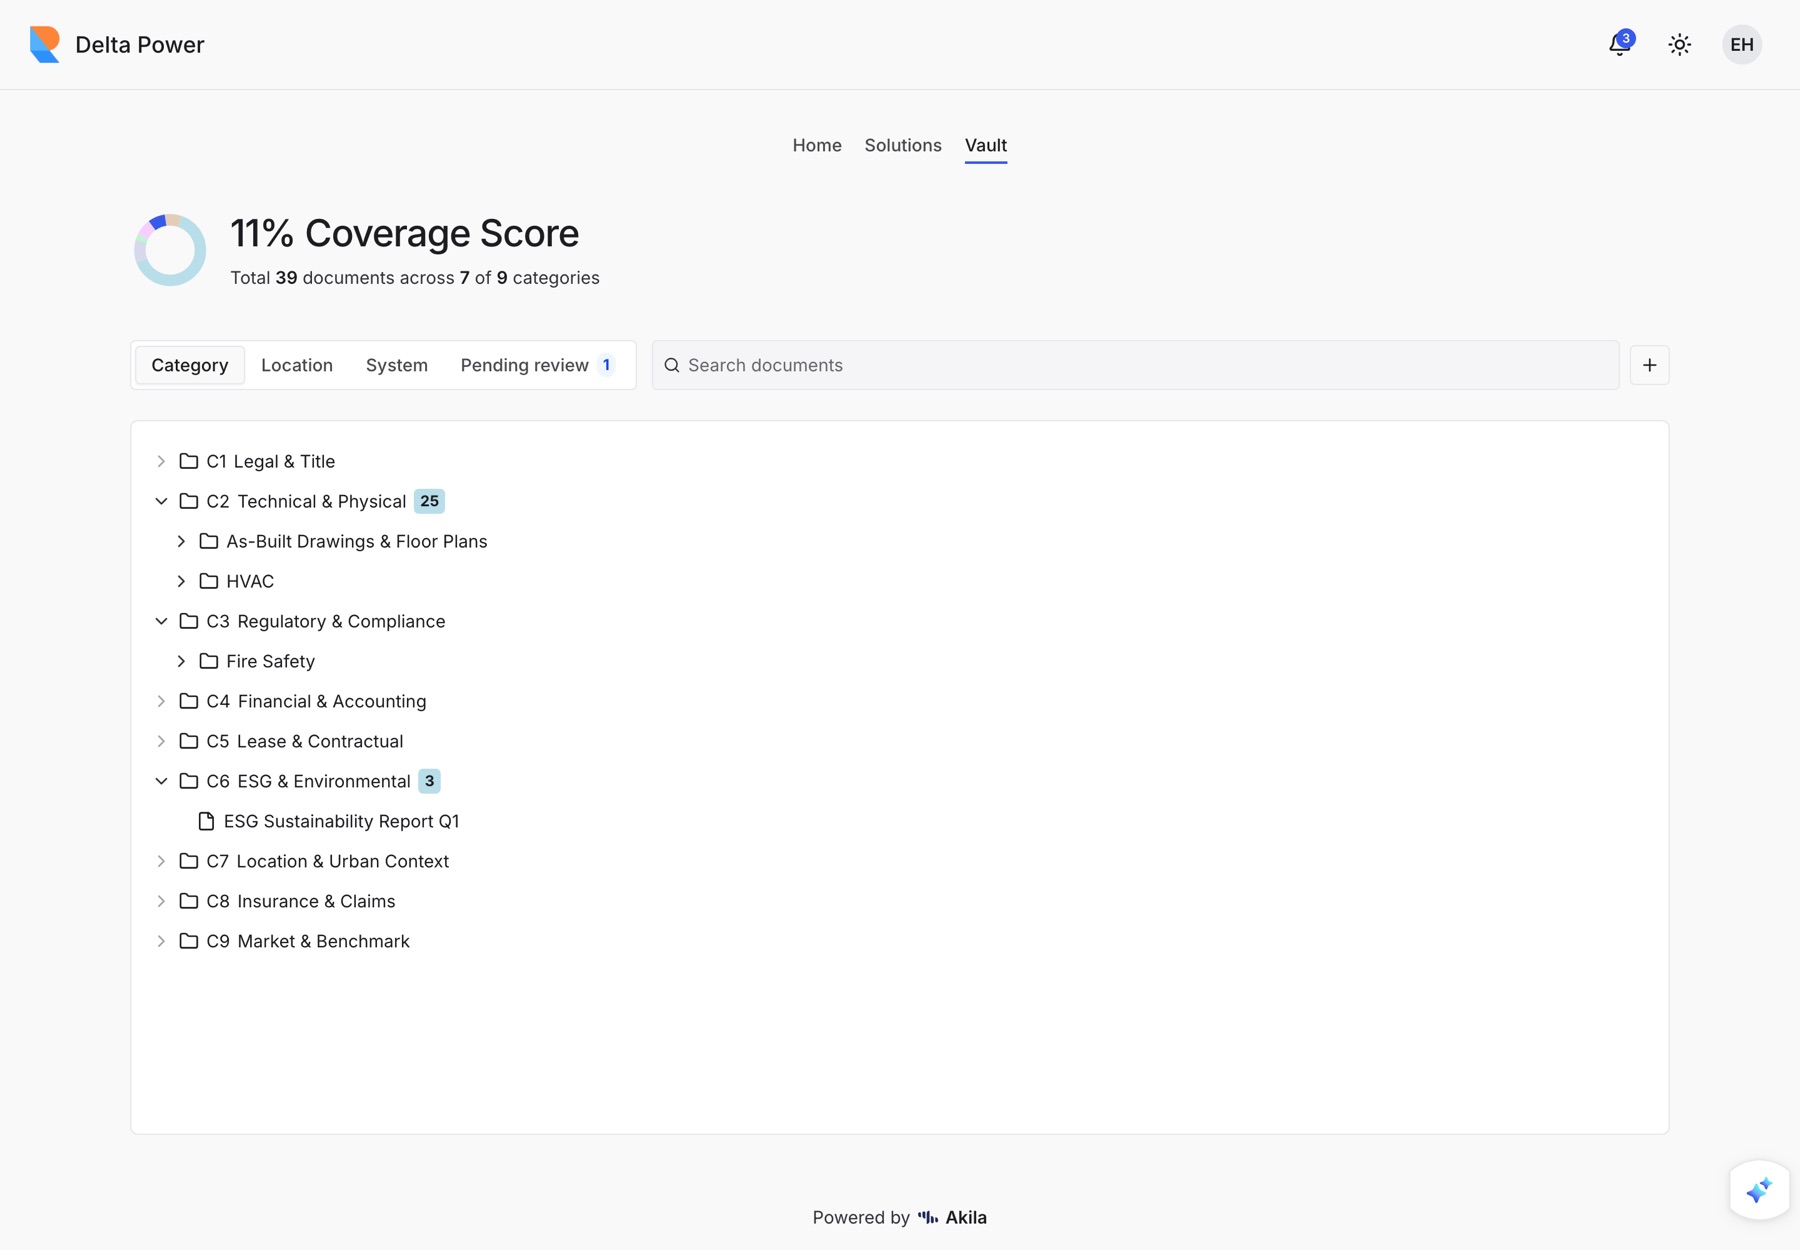Click the 25 badge on C2
The width and height of the screenshot is (1800, 1250).
[429, 501]
